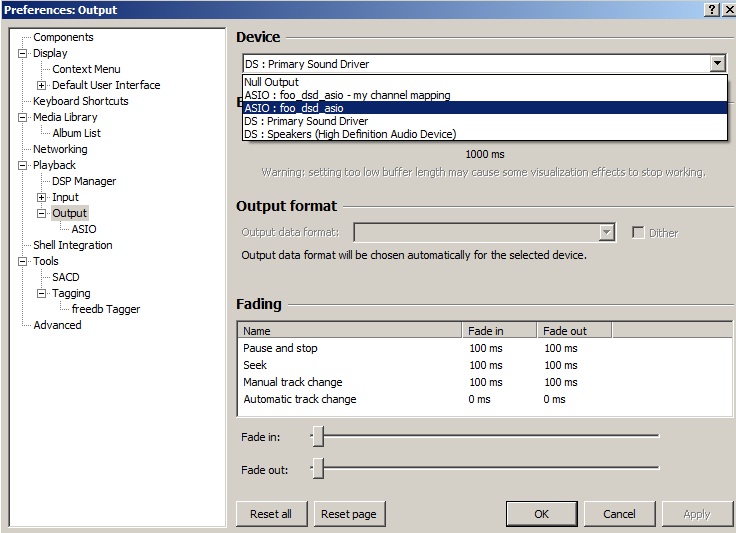Select DS : Speakers (High Definition Audio Device)
The height and width of the screenshot is (533, 736).
coord(350,134)
